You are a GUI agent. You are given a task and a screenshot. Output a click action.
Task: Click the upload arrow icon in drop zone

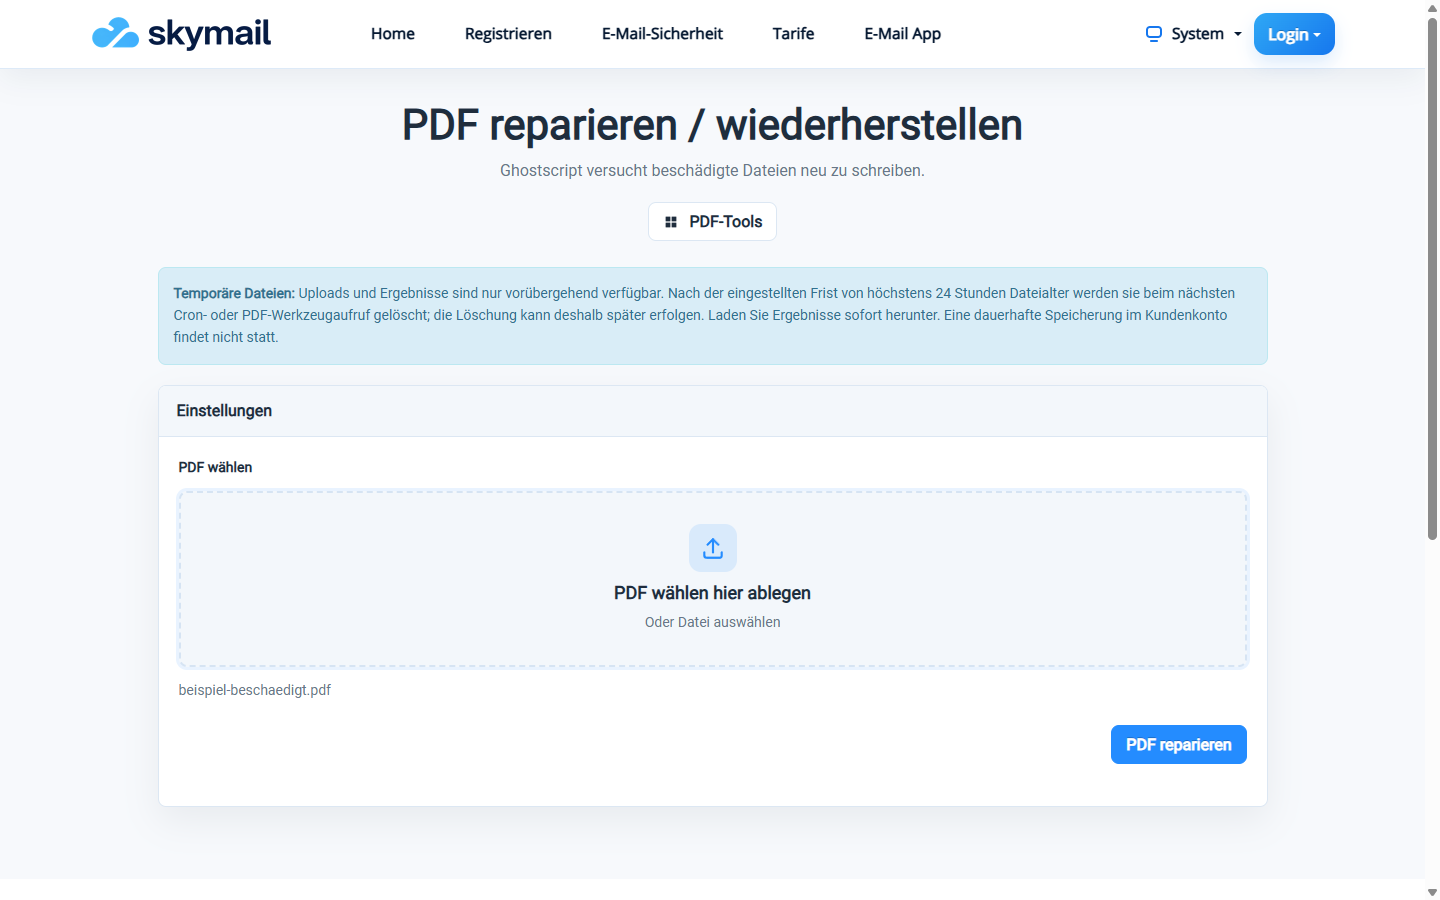coord(713,548)
